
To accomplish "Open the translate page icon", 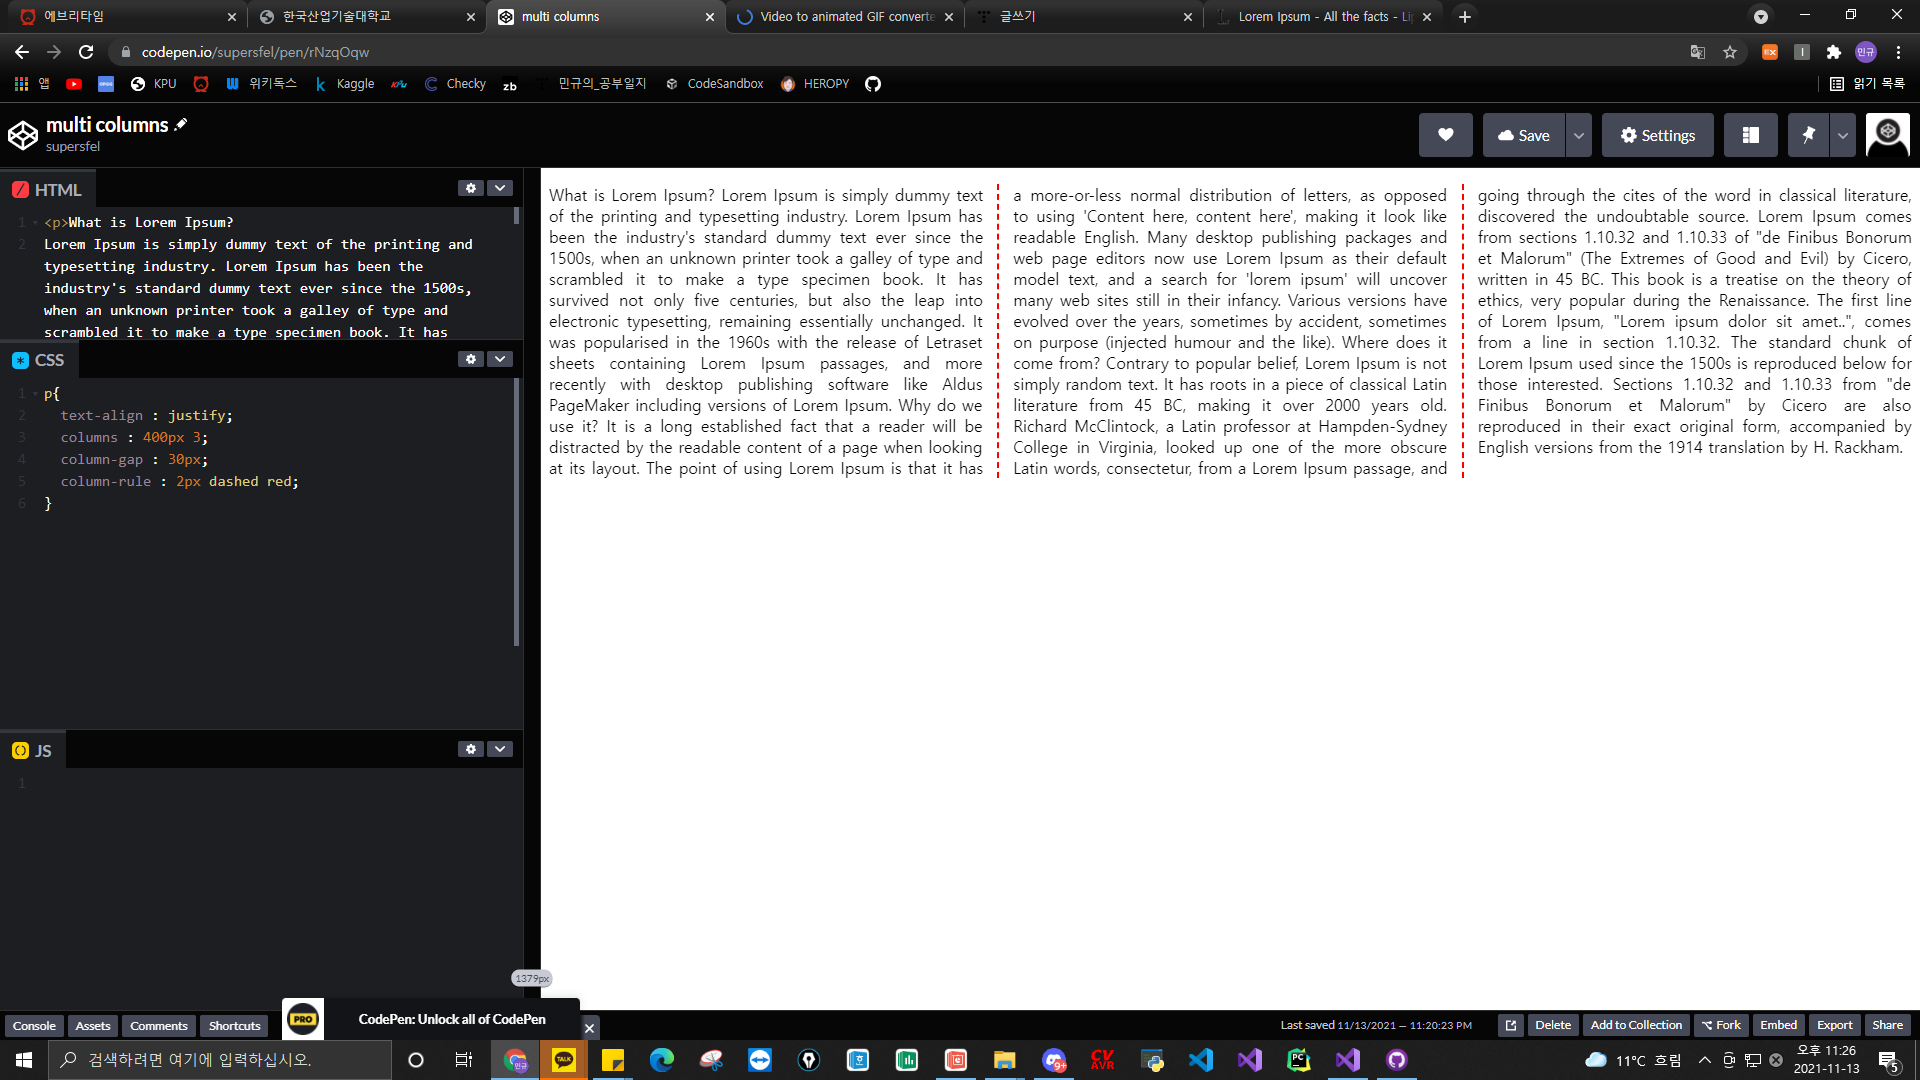I will (1697, 52).
